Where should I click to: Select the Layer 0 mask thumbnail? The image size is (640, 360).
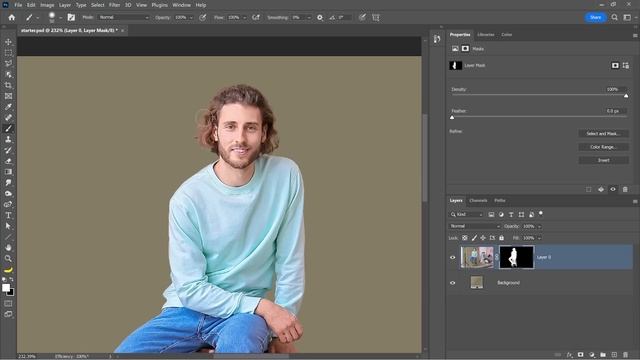click(x=516, y=257)
